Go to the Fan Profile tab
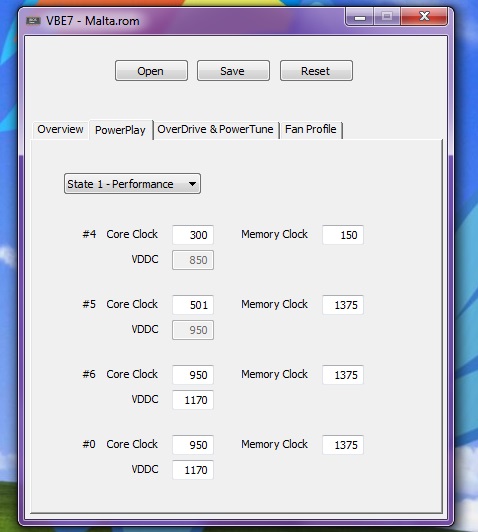Image resolution: width=478 pixels, height=532 pixels. click(x=311, y=129)
